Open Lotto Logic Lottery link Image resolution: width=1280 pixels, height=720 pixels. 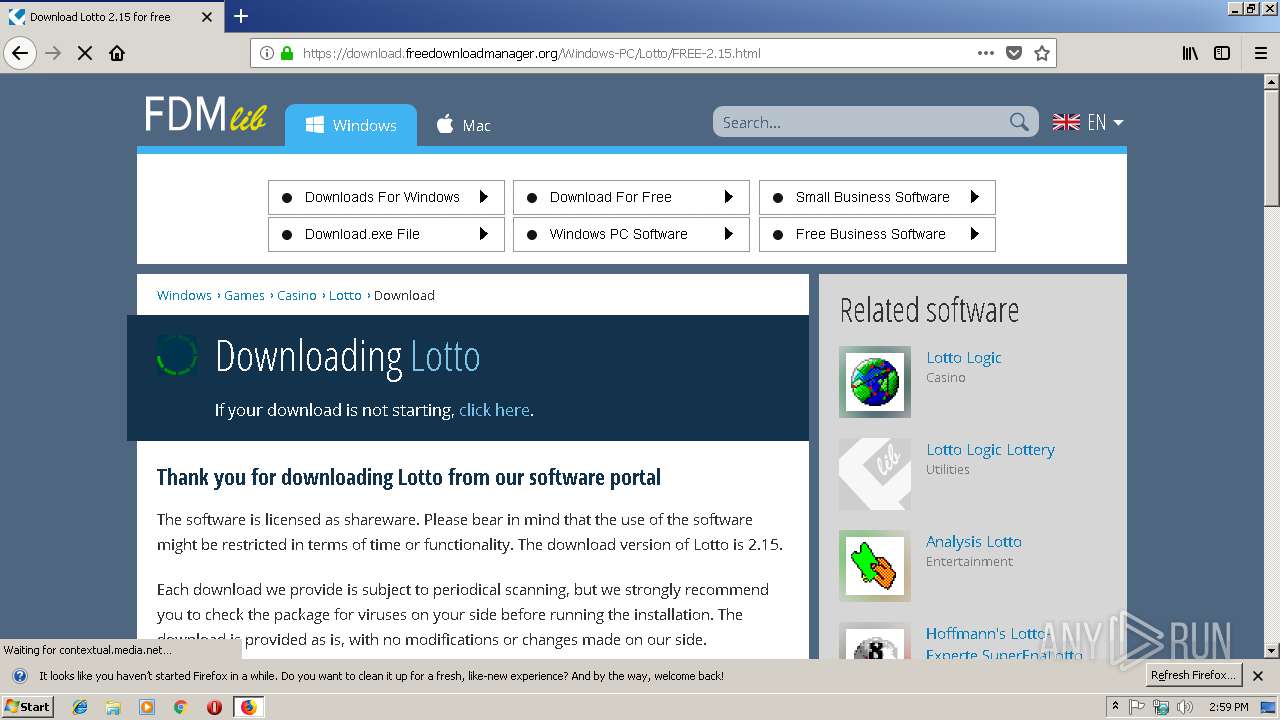[990, 449]
